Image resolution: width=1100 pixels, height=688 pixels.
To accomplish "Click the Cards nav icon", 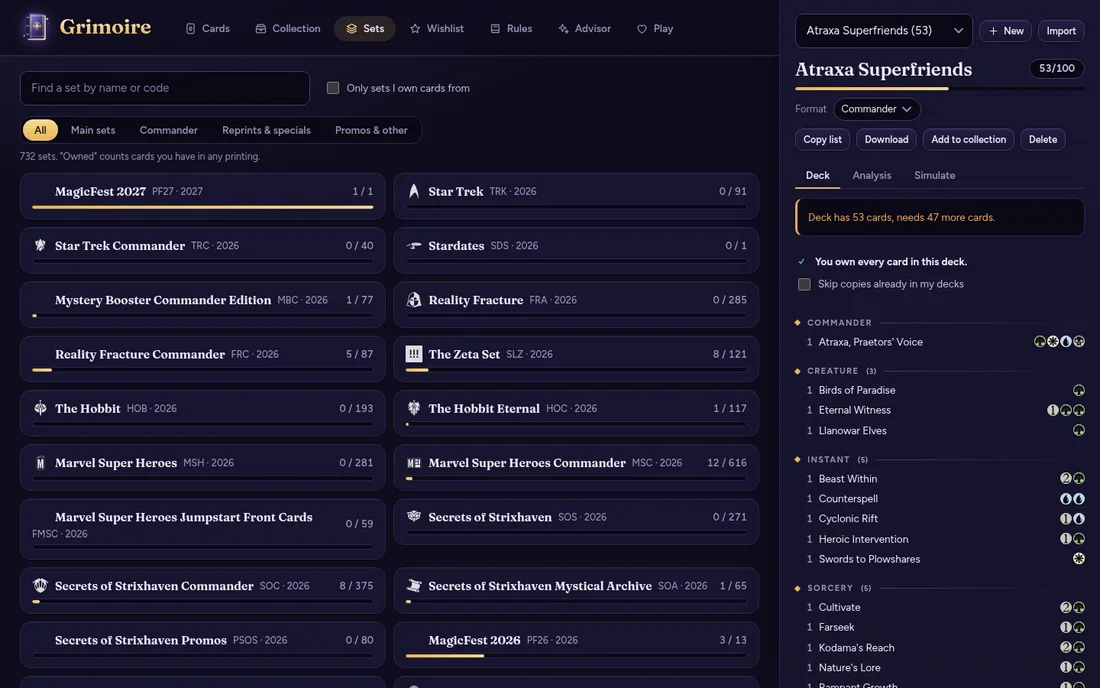I will pos(190,29).
